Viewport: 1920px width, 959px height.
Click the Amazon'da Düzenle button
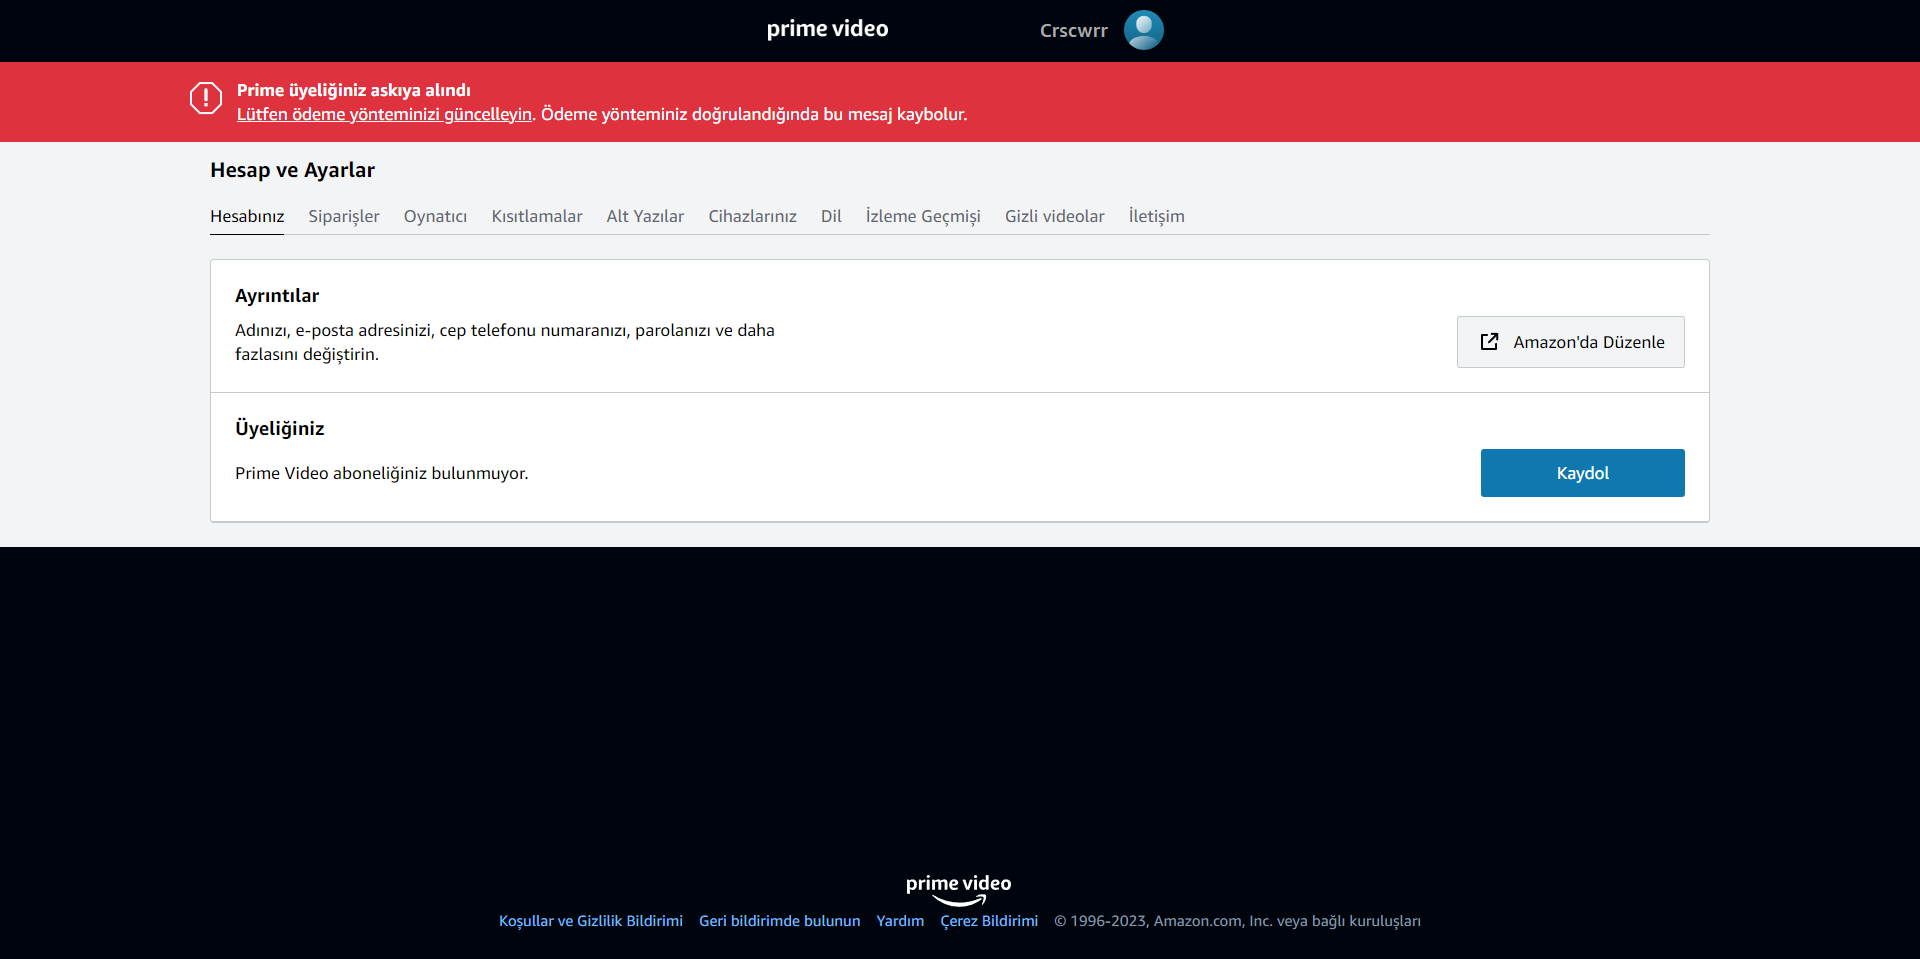click(x=1570, y=342)
